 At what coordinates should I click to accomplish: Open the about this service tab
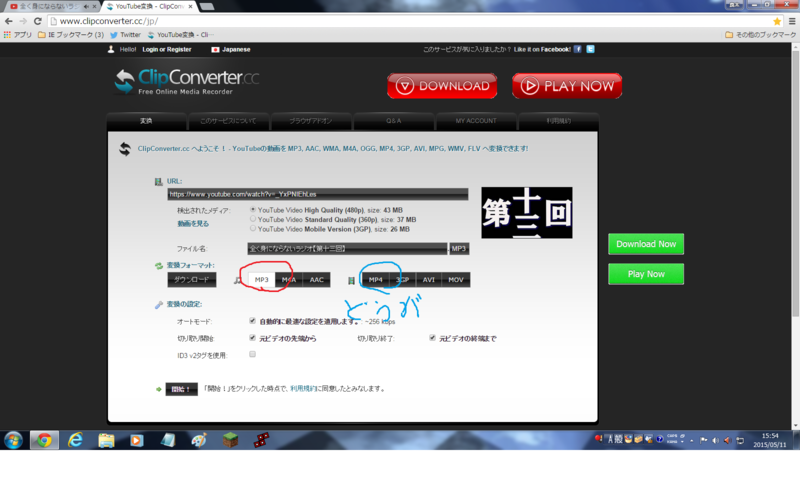(x=228, y=121)
